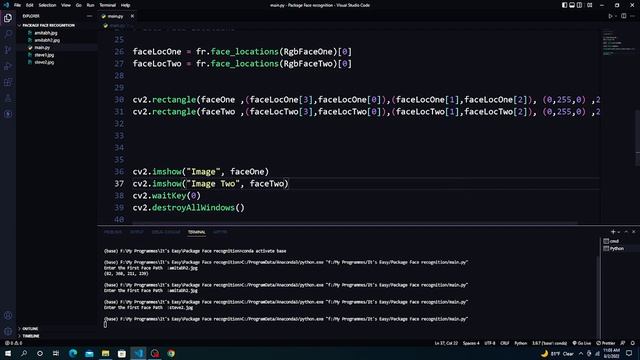Image resolution: width=640 pixels, height=360 pixels.
Task: Open the Windows Start menu
Action: coord(8,353)
